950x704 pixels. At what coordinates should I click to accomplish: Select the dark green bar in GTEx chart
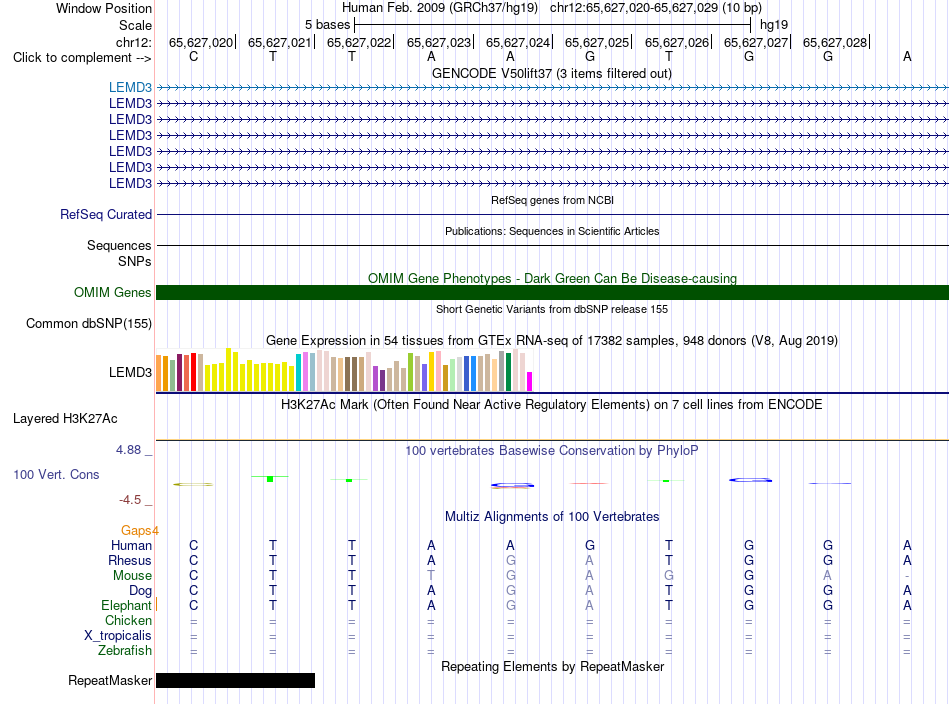[508, 371]
